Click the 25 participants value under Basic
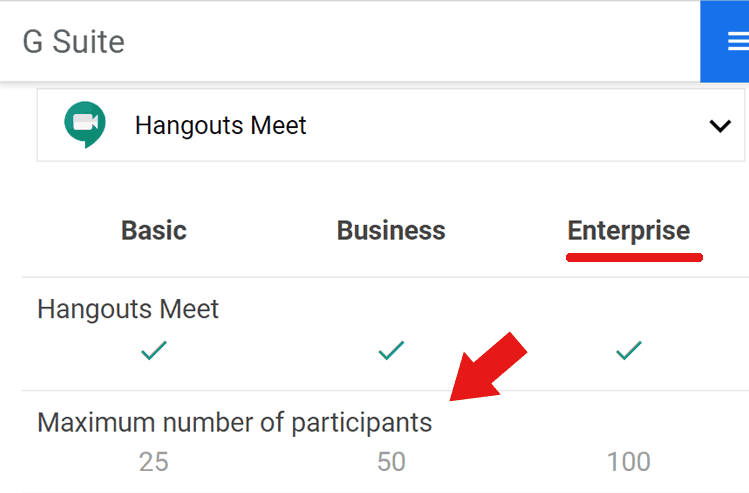The image size is (749, 493). 154,462
